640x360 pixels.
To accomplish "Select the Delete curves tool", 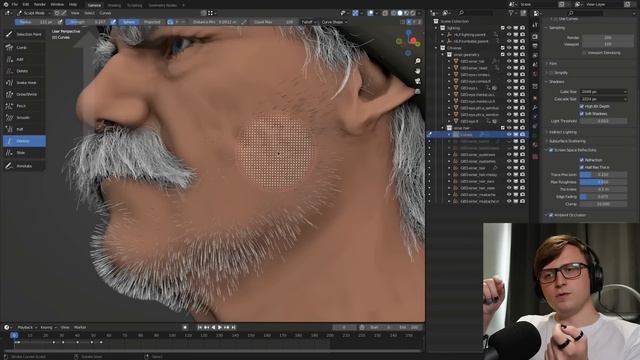I will 24,71.
